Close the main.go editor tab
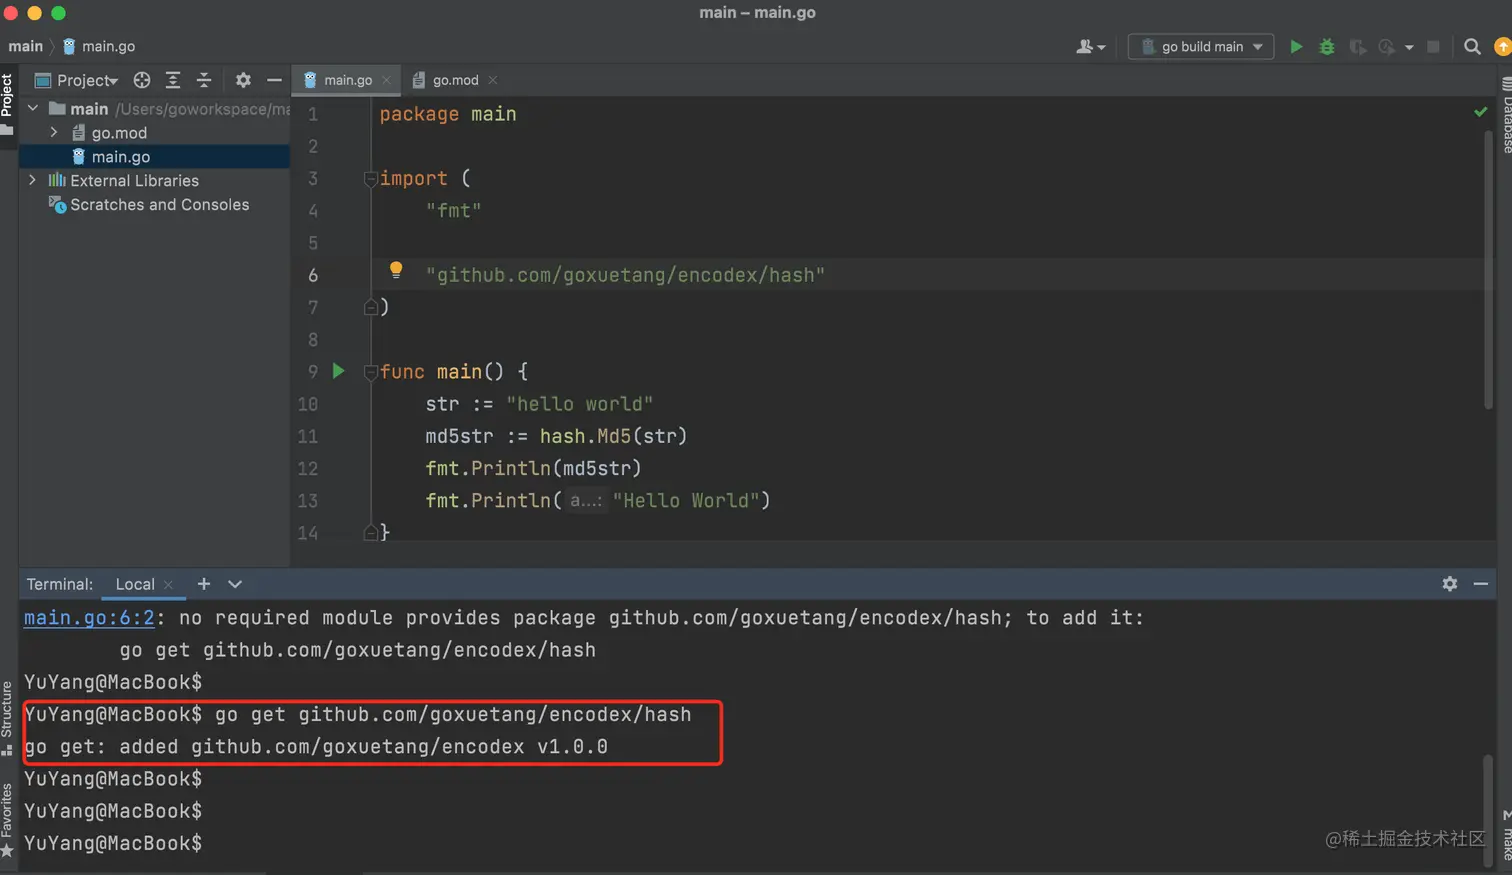This screenshot has width=1512, height=875. pyautogui.click(x=386, y=80)
